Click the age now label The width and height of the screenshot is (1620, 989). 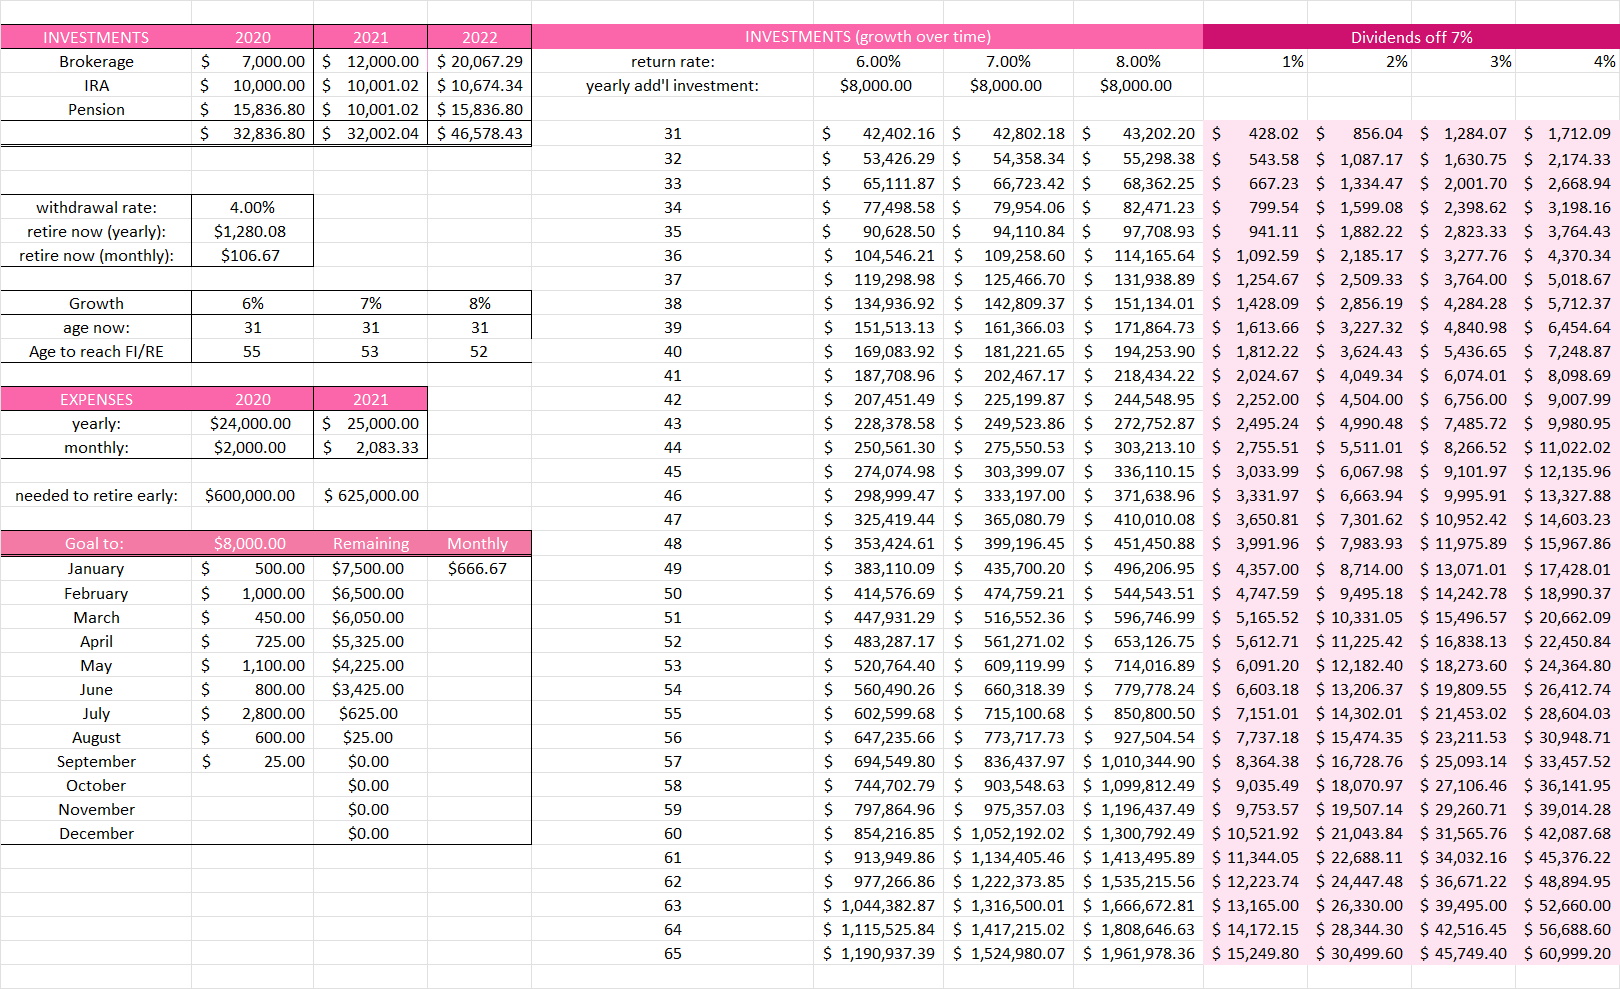coord(96,327)
